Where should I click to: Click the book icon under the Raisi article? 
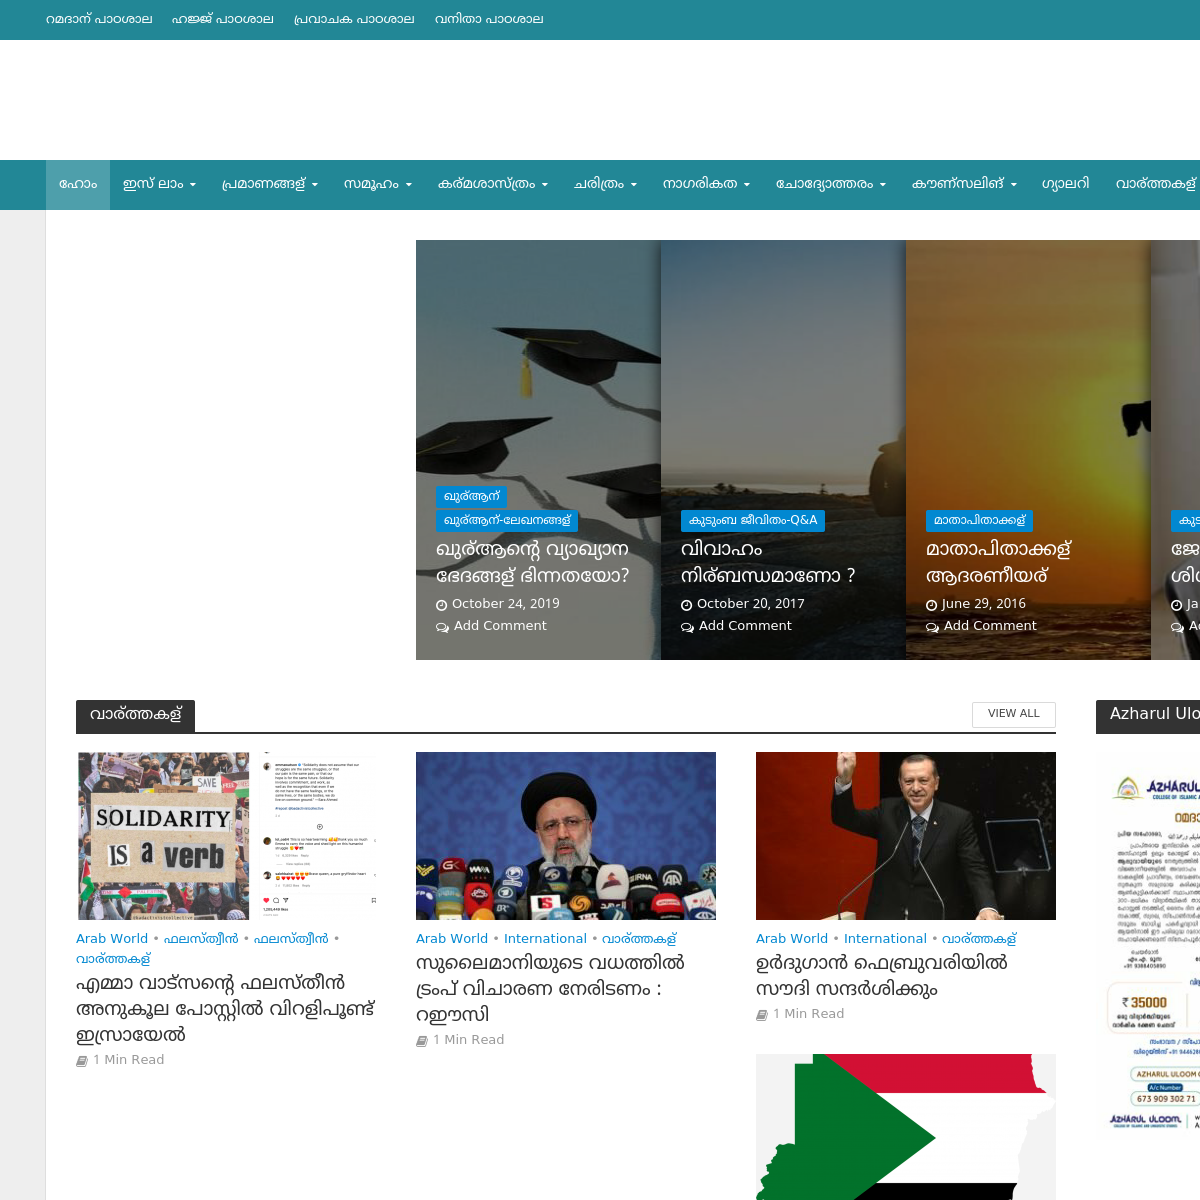tap(422, 1041)
